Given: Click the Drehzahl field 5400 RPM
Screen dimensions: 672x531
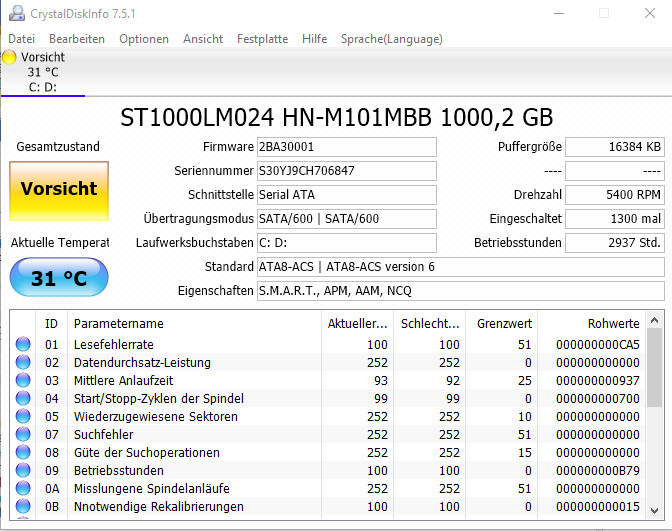Looking at the screenshot, I should pyautogui.click(x=615, y=195).
